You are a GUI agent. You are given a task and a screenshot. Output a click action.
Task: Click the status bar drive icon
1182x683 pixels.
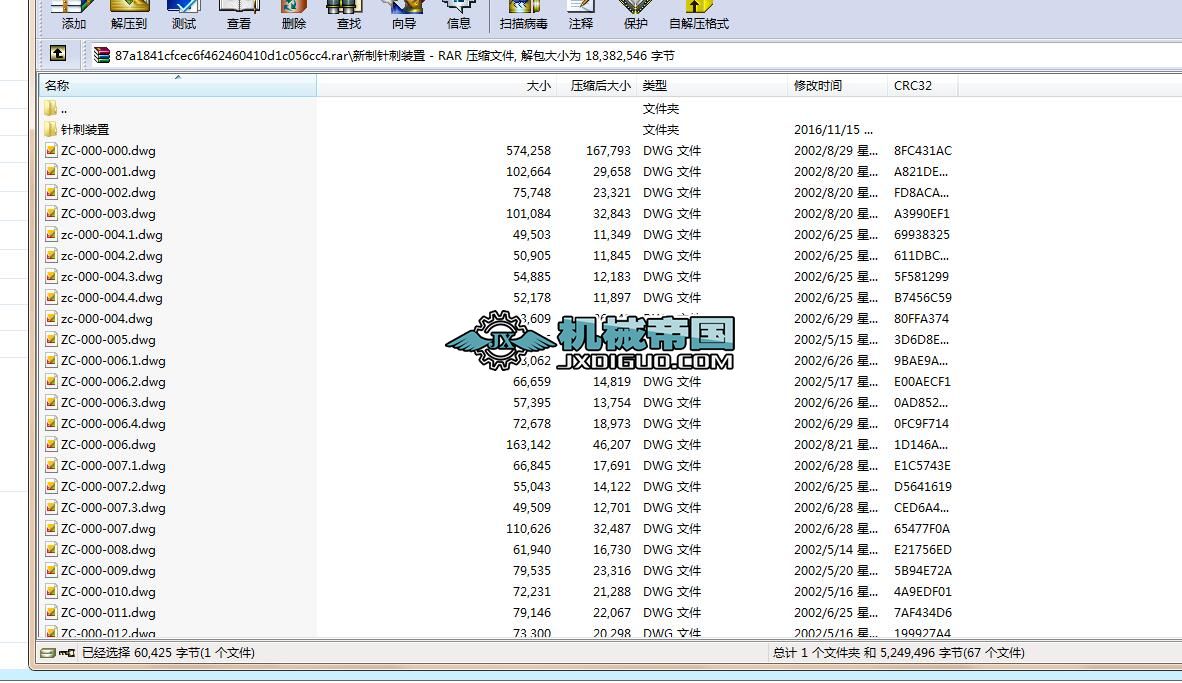tap(49, 653)
